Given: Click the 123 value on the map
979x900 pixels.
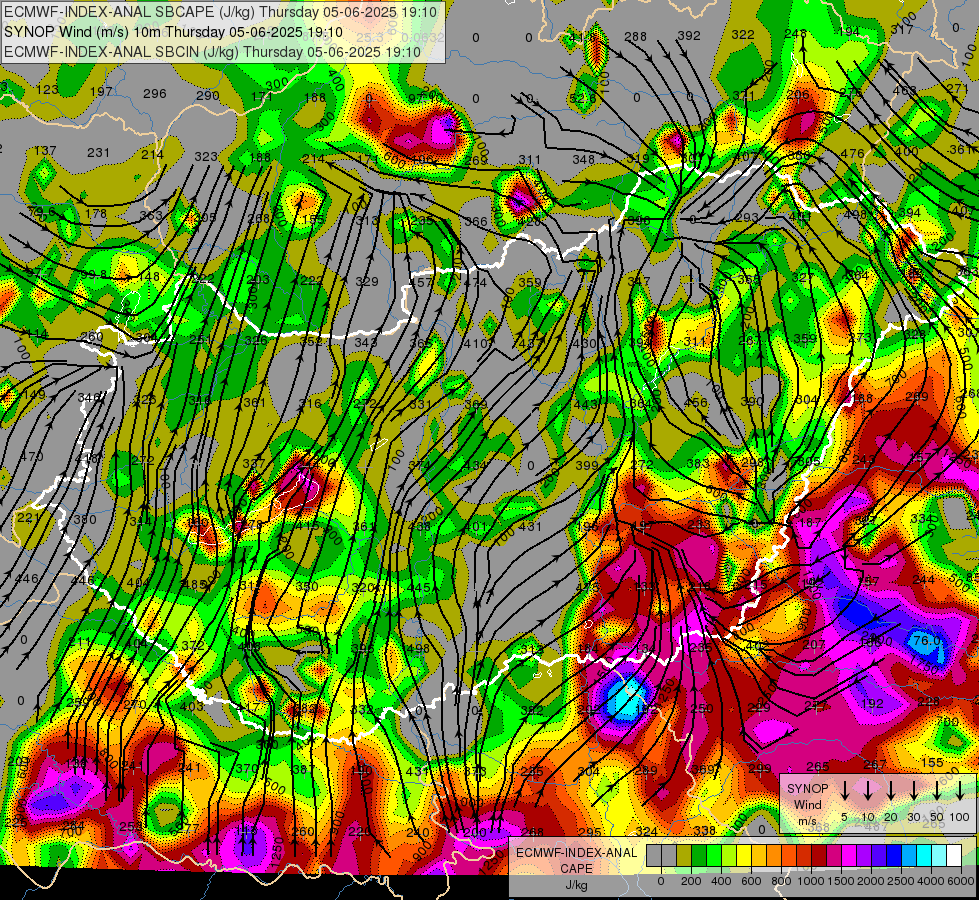Looking at the screenshot, I should pyautogui.click(x=47, y=90).
